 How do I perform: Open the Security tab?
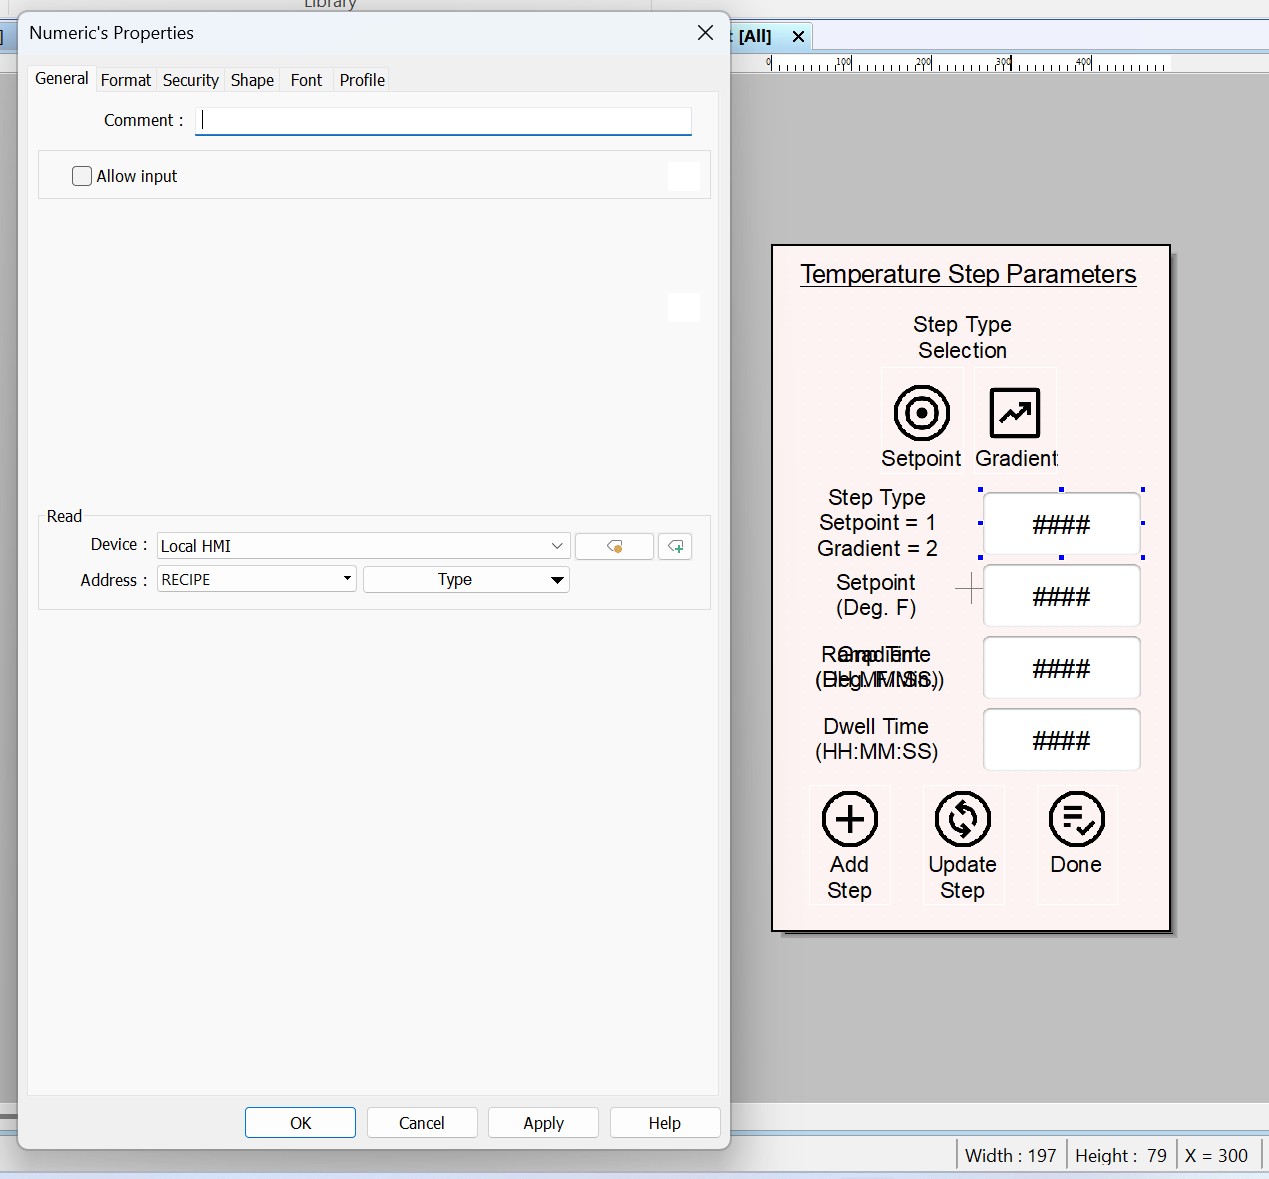(190, 80)
